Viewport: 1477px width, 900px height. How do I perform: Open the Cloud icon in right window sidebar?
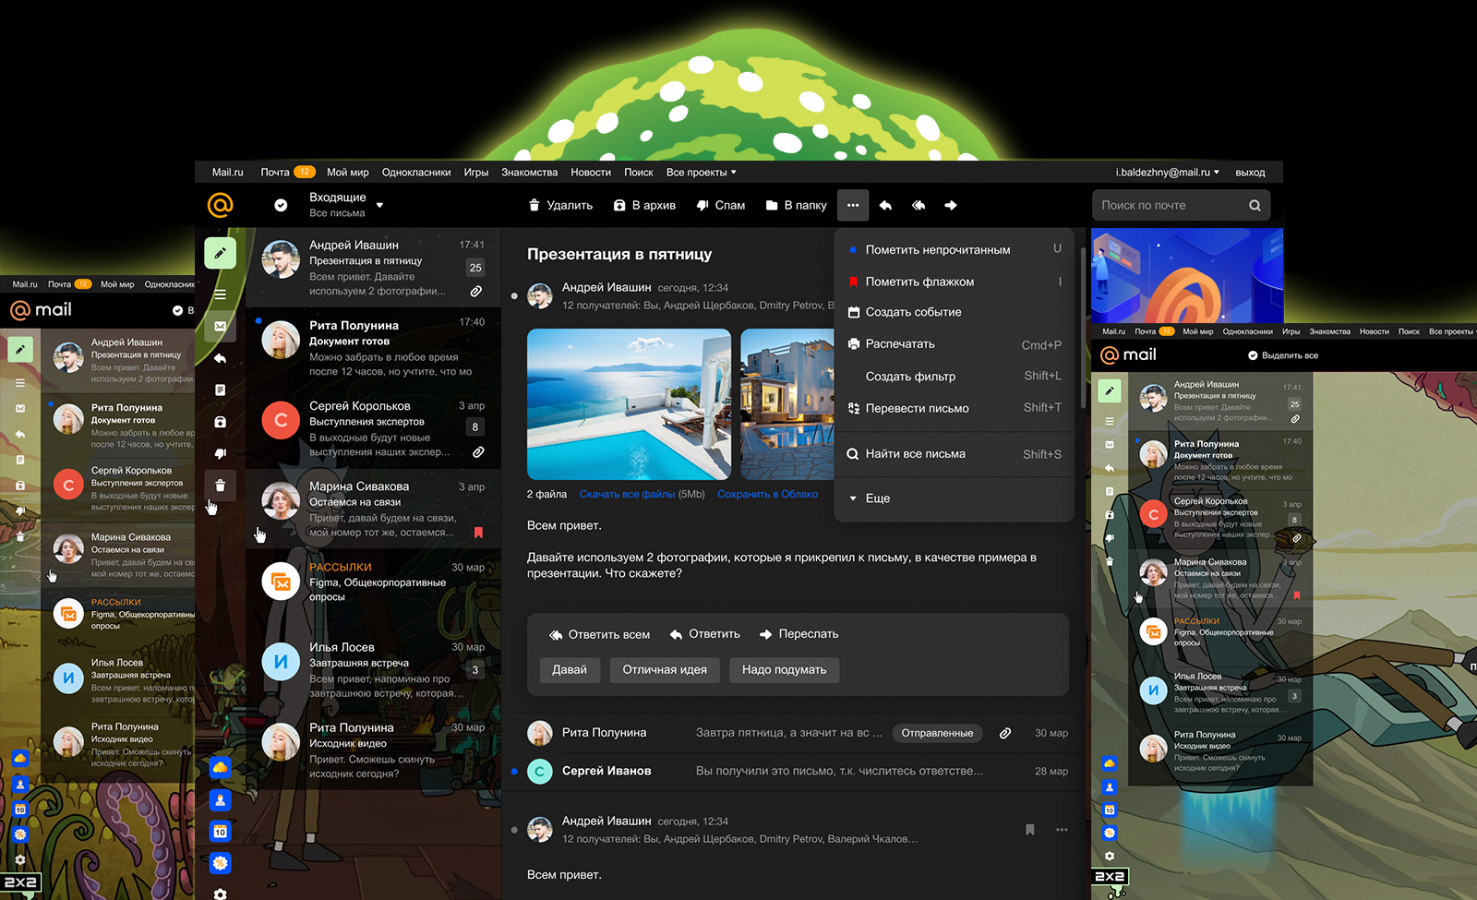click(x=1109, y=763)
